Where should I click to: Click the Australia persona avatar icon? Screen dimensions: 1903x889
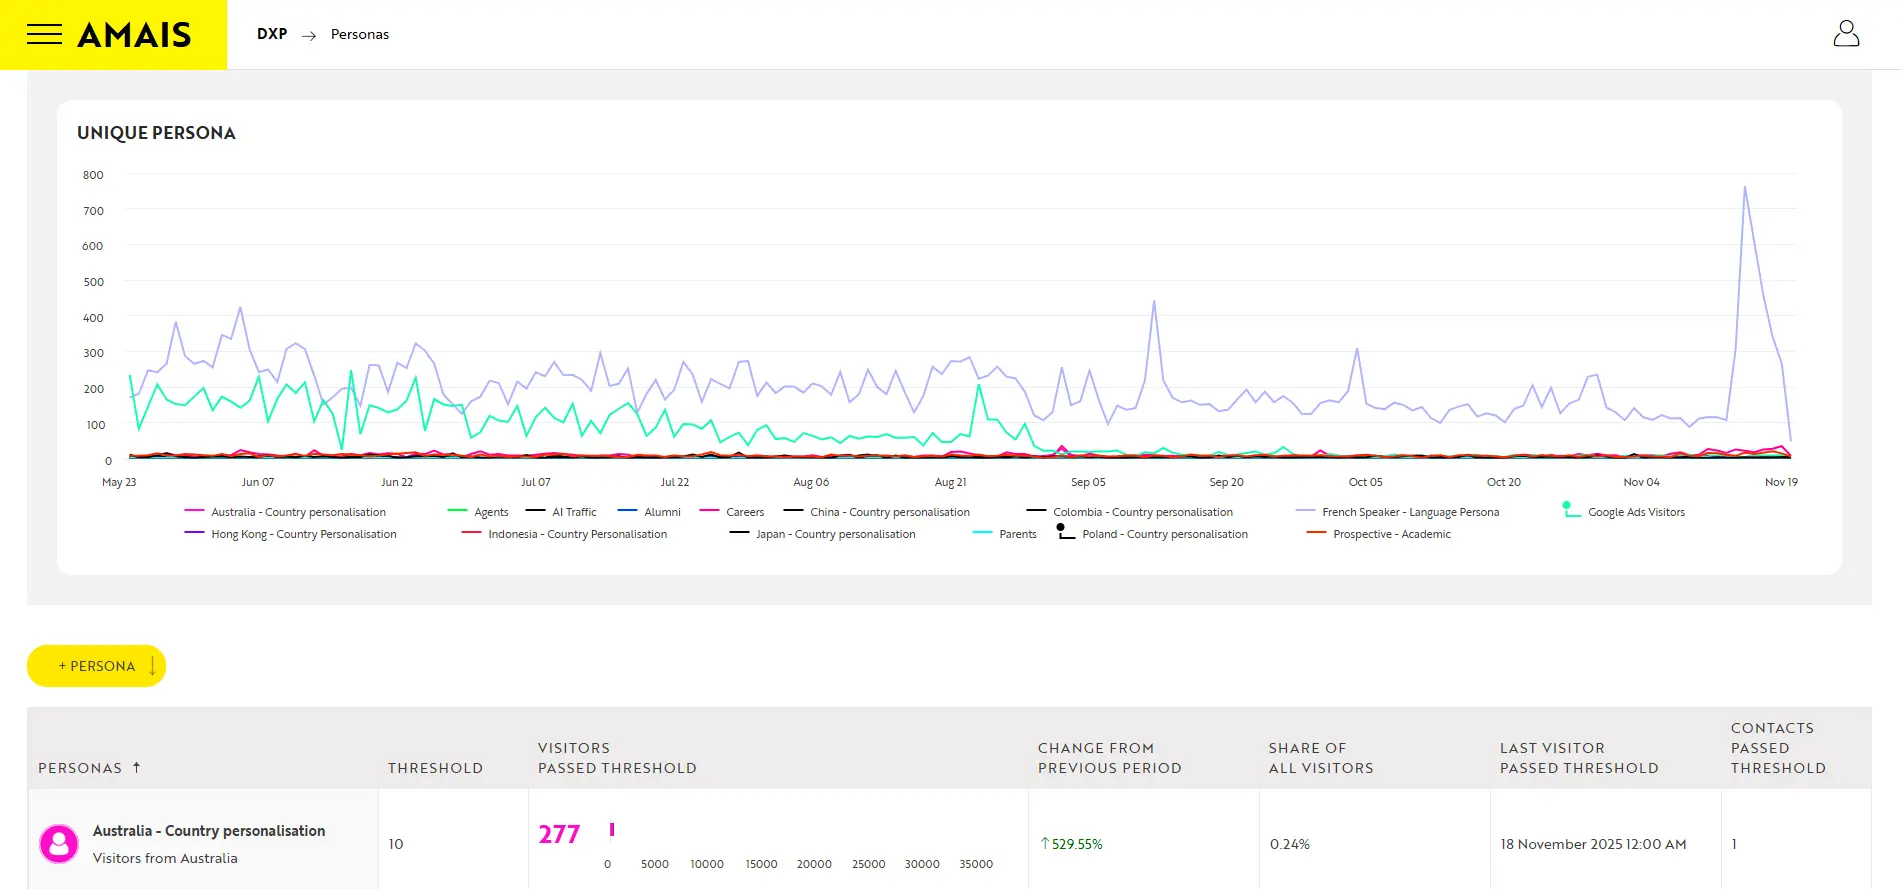[59, 844]
